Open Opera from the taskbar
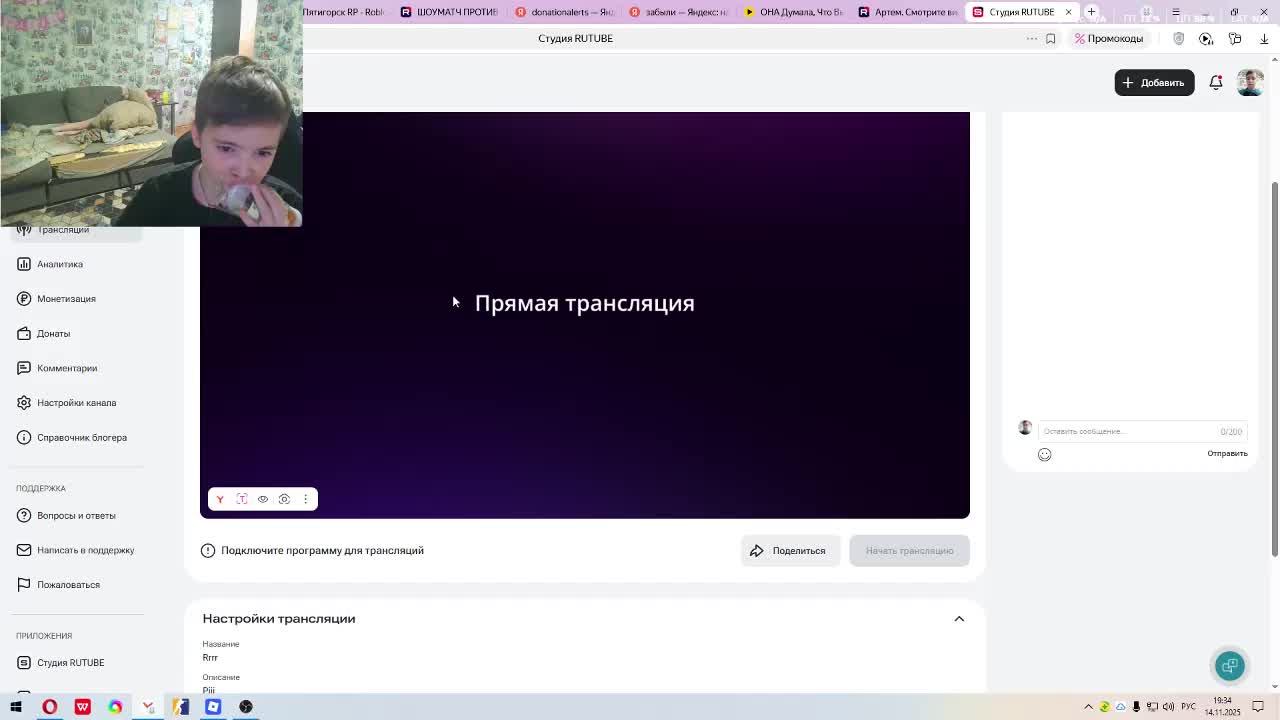1280x720 pixels. click(x=49, y=707)
